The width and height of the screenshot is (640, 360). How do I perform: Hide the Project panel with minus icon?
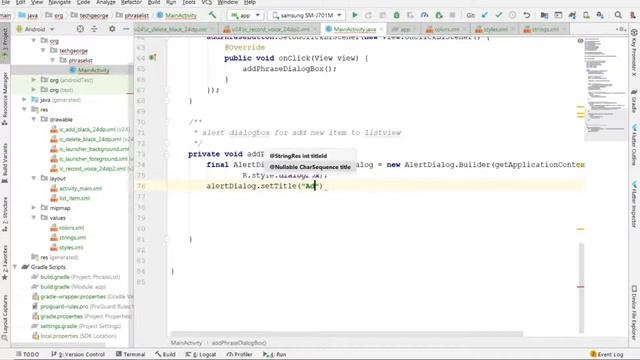126,29
